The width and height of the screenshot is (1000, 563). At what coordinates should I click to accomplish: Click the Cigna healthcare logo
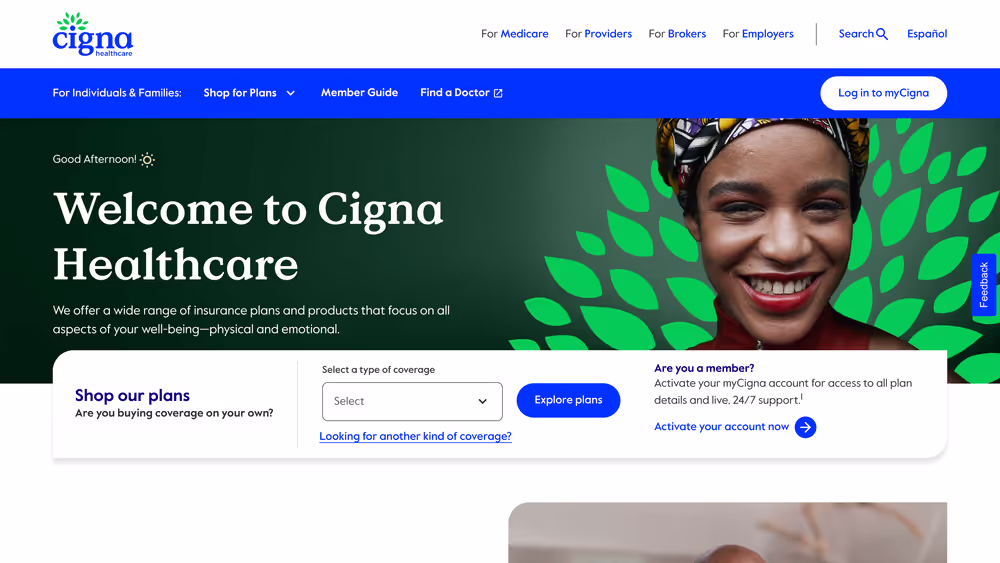(x=92, y=34)
